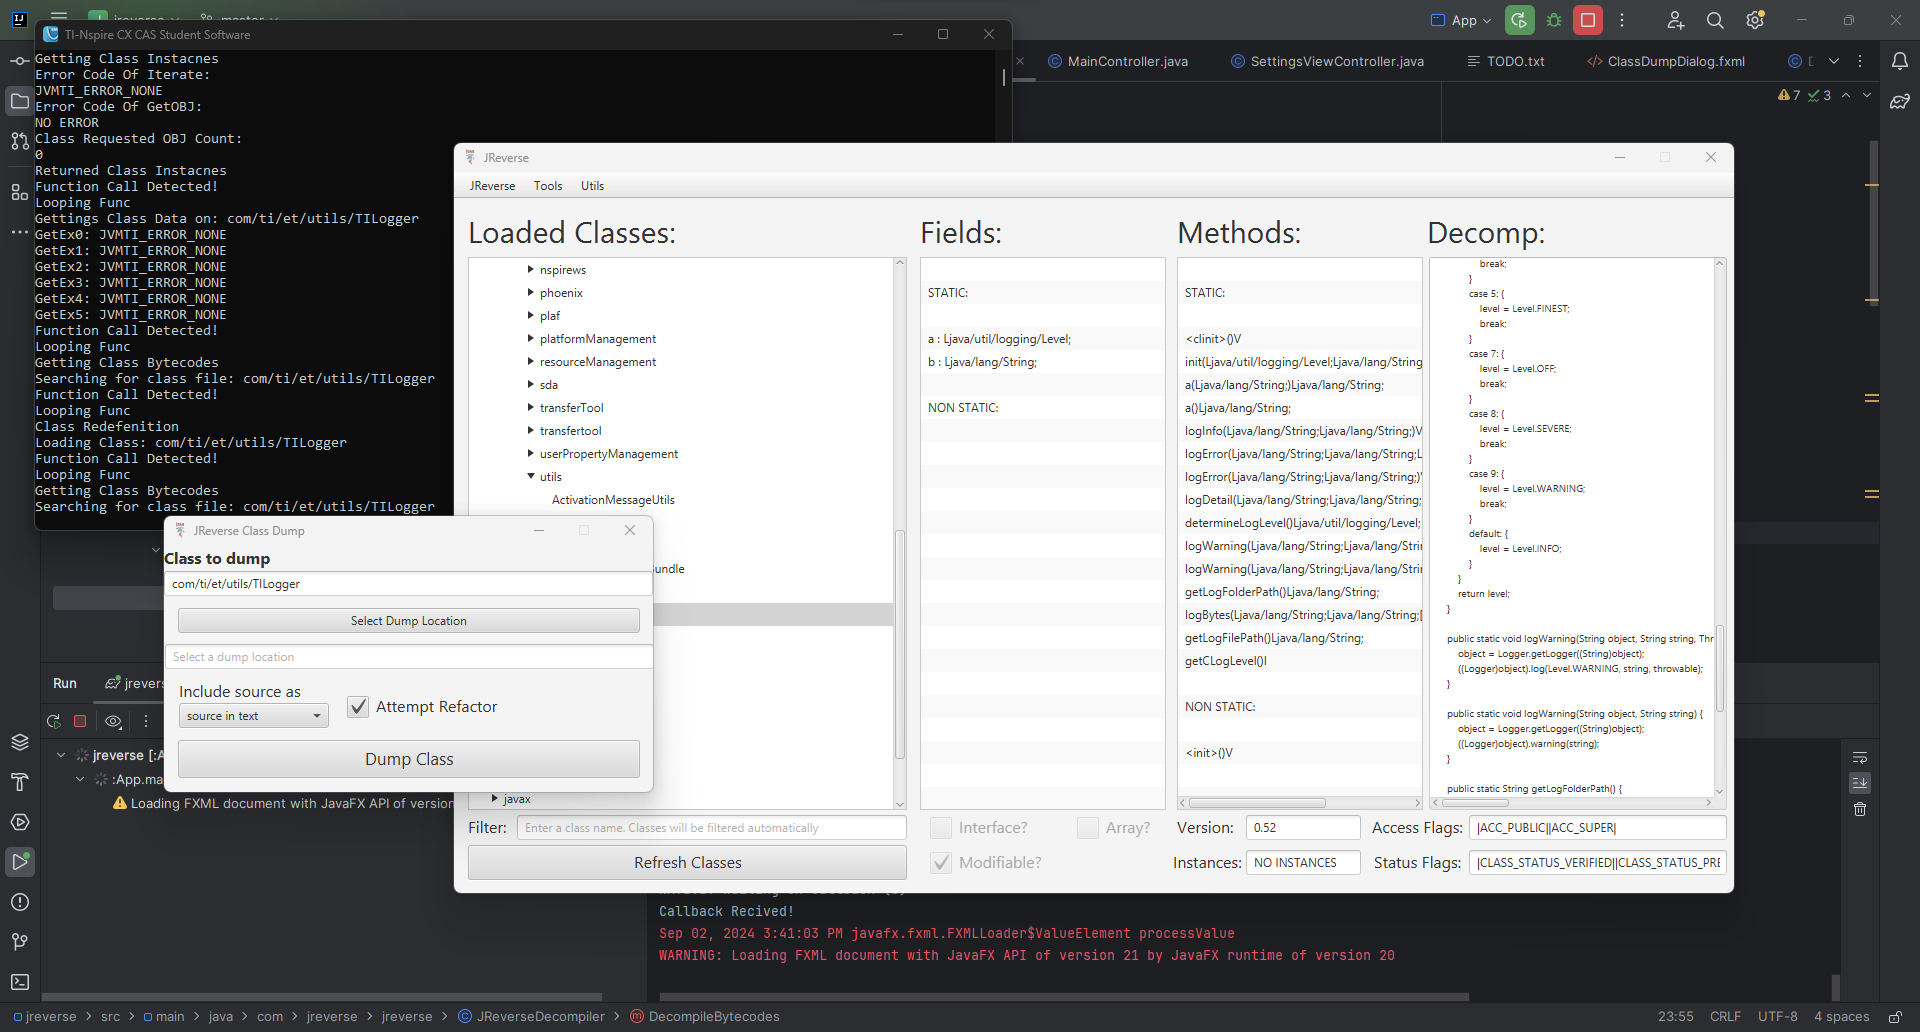Screen dimensions: 1920x1032
Task: Collapse the utils package node
Action: pyautogui.click(x=531, y=477)
